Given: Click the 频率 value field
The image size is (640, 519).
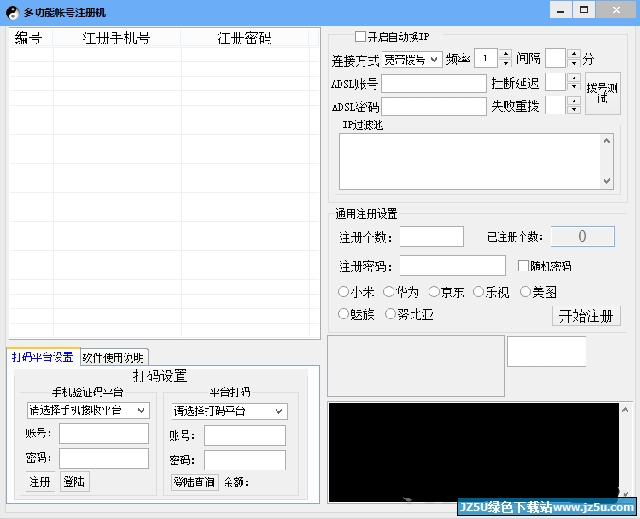Looking at the screenshot, I should tap(486, 58).
